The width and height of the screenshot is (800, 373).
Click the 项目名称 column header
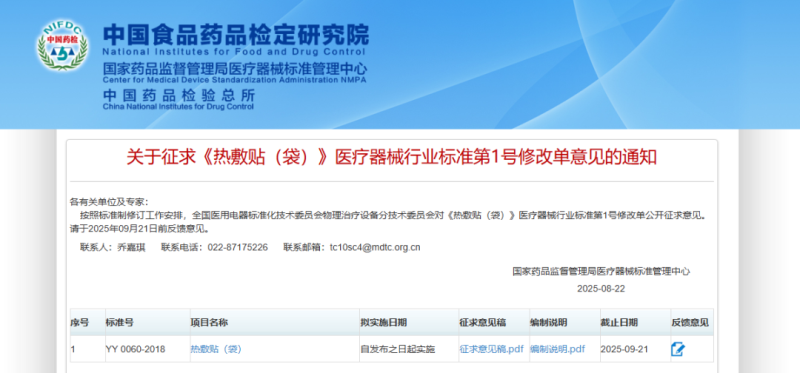pyautogui.click(x=209, y=323)
